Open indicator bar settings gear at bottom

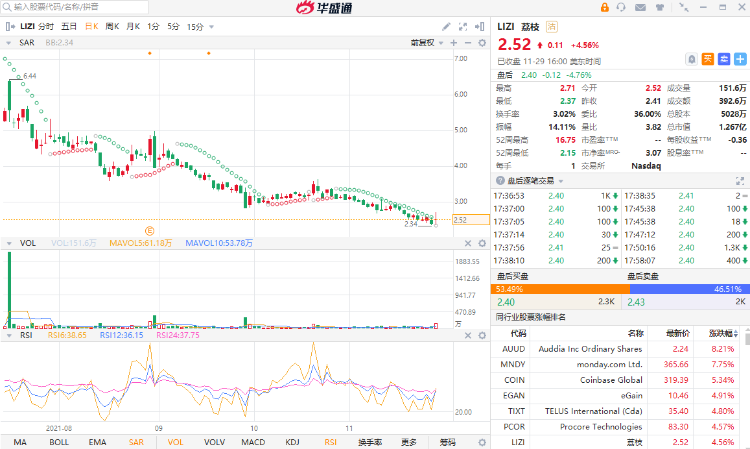[x=482, y=442]
